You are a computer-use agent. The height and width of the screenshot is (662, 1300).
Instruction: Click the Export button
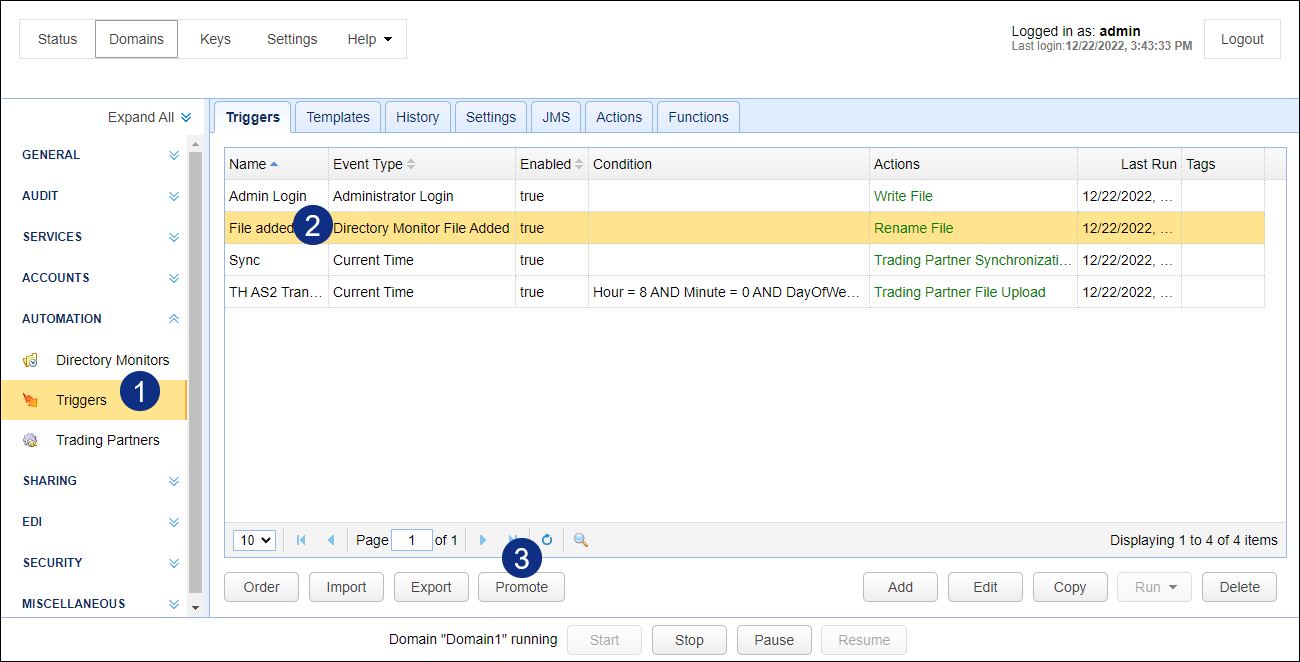coord(431,587)
